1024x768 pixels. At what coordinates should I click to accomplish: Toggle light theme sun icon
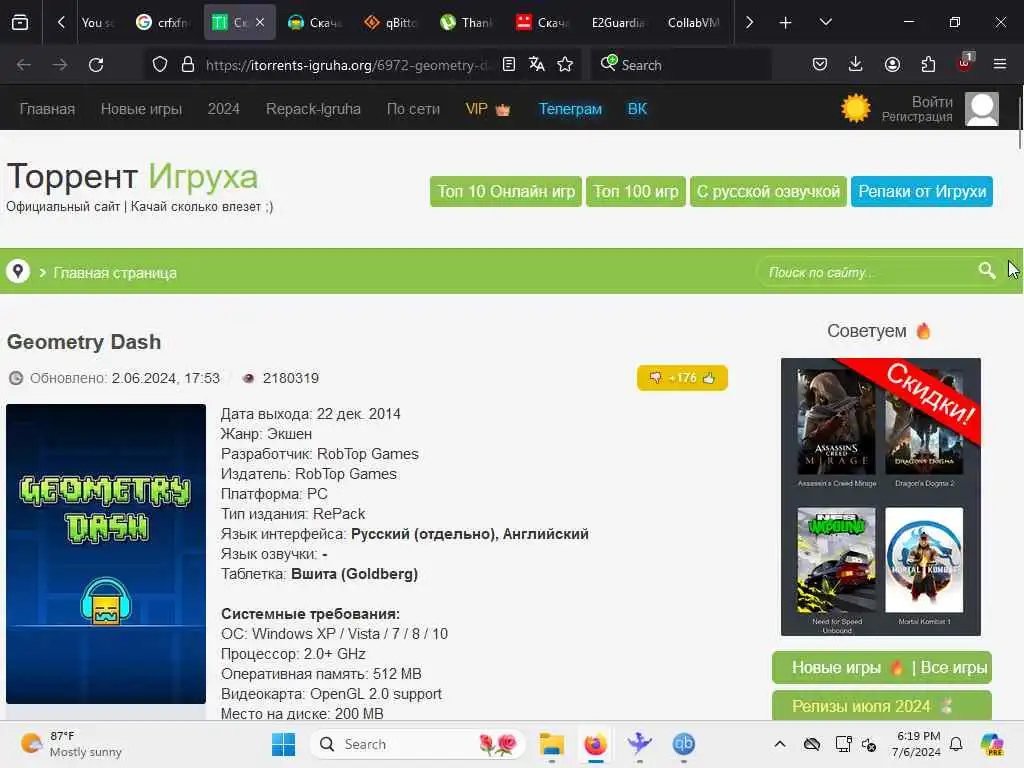tap(856, 108)
